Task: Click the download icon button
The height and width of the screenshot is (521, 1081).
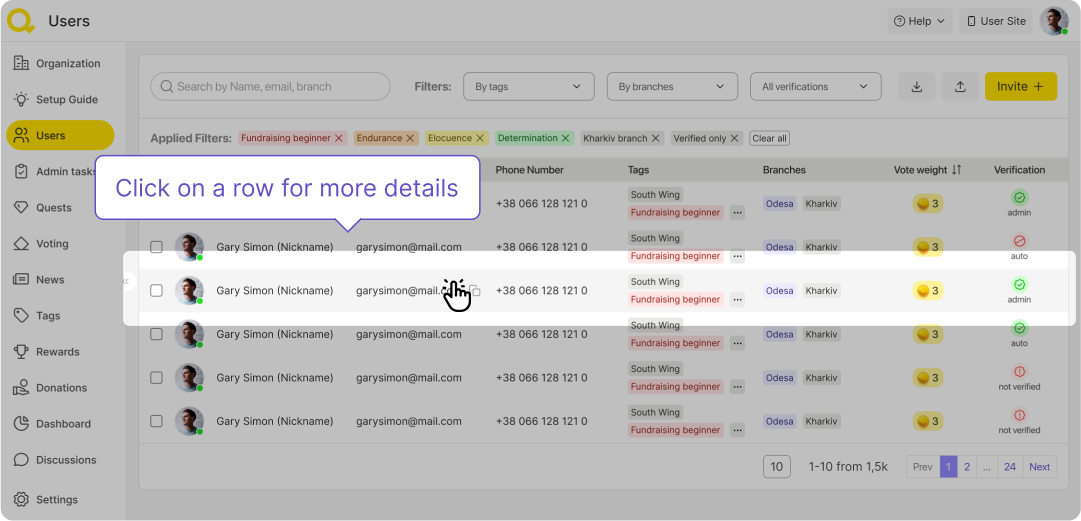Action: tap(917, 87)
